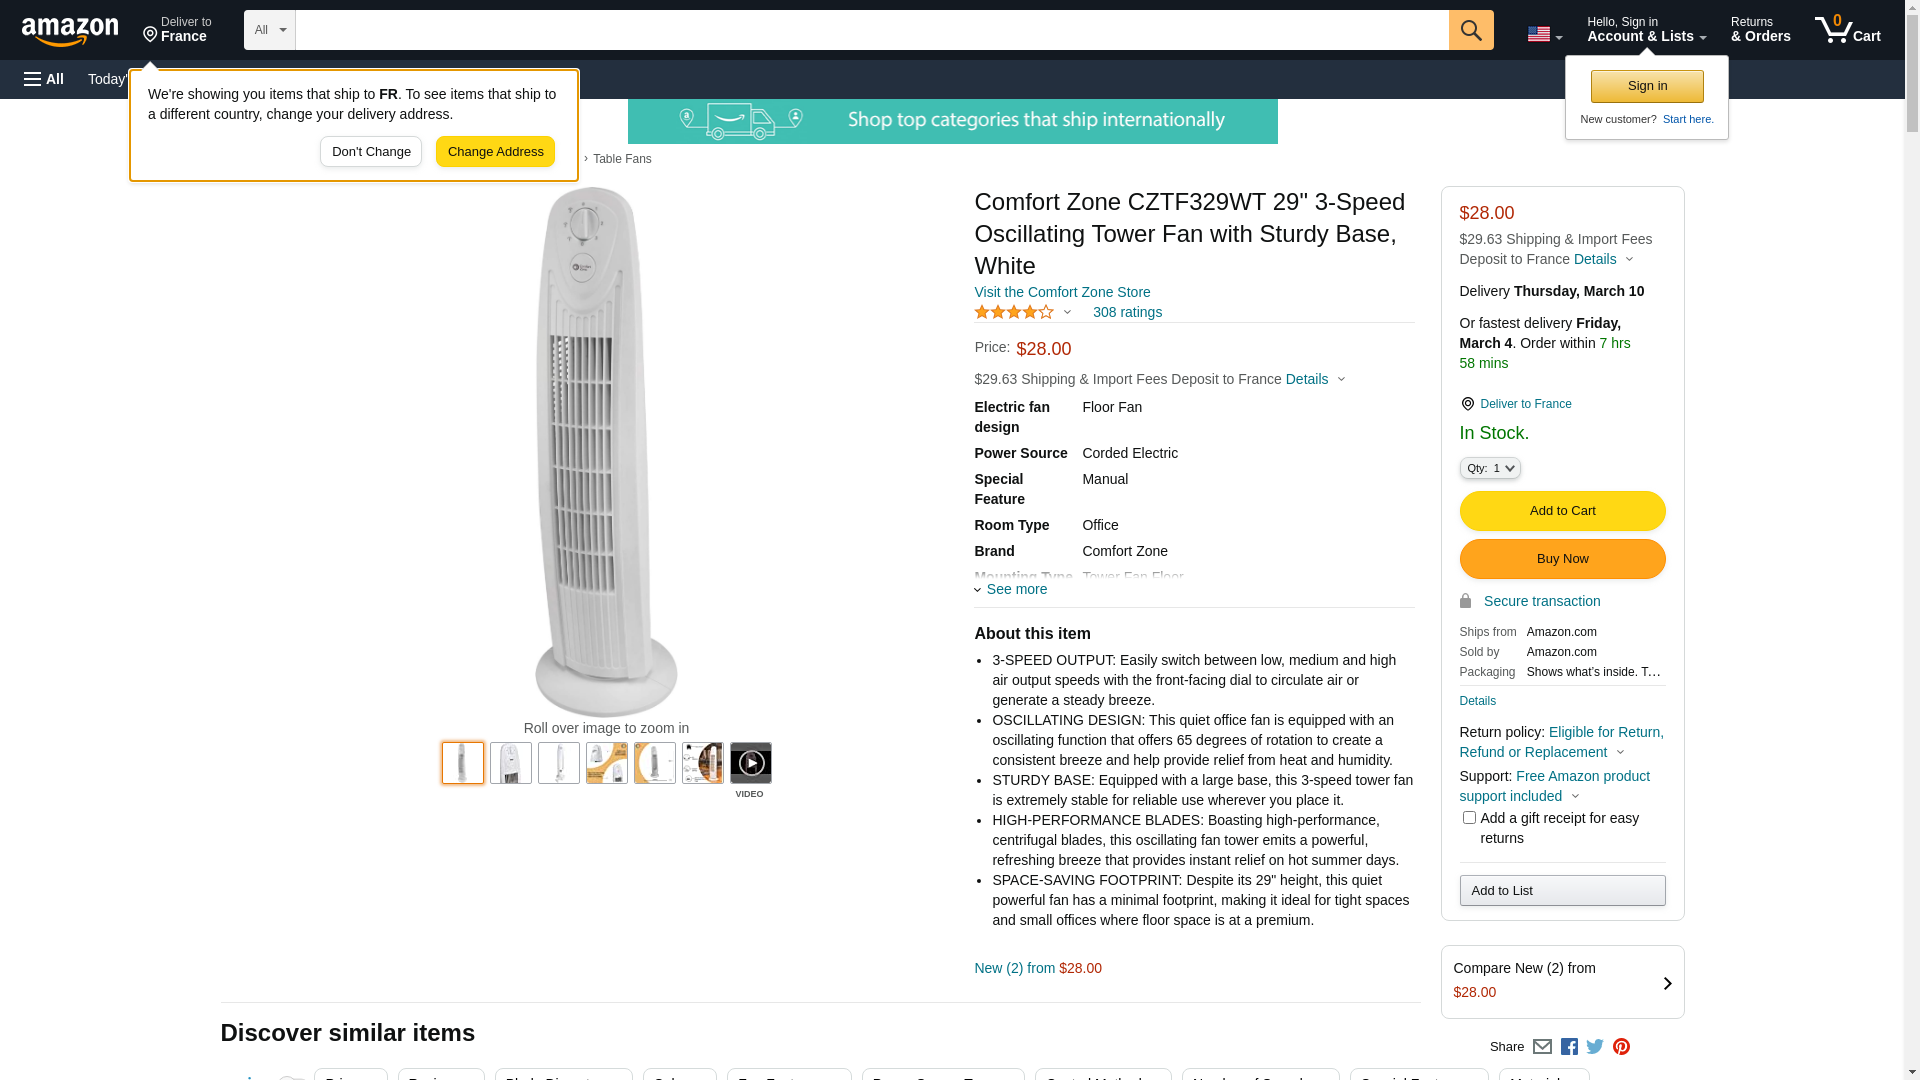
Task: Open the search category All dropdown
Action: (270, 30)
